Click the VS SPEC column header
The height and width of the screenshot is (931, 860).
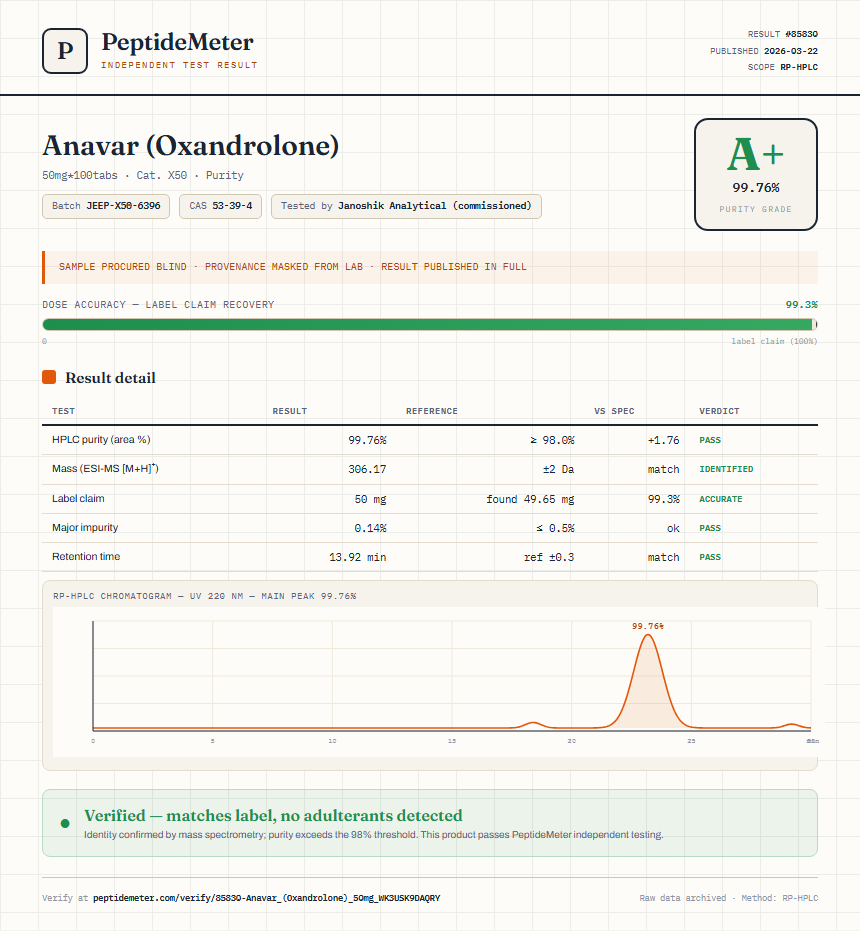tap(614, 411)
